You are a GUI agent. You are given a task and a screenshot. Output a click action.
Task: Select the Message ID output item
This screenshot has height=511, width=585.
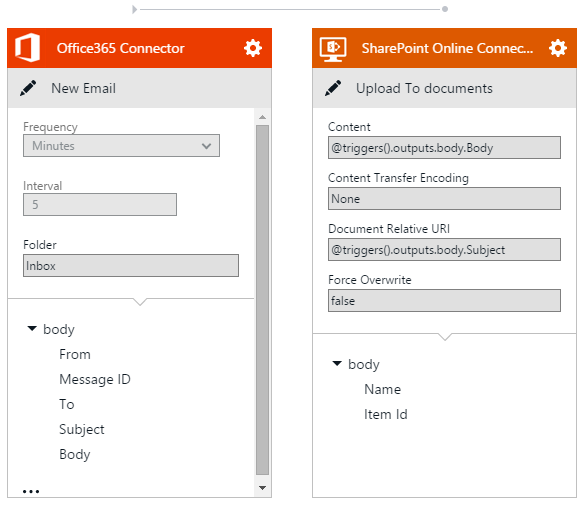click(95, 379)
